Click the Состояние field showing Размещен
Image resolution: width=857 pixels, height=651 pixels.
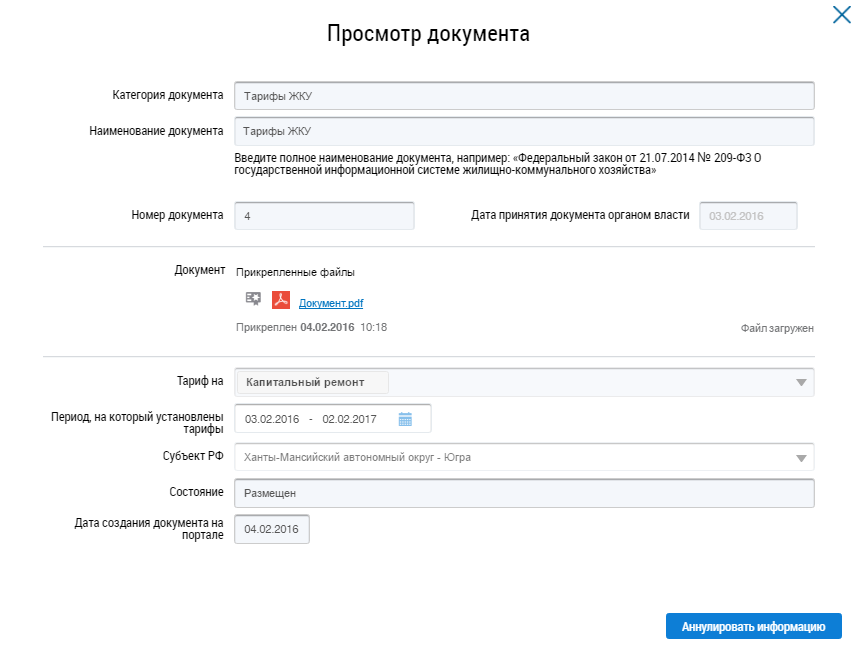pos(523,493)
